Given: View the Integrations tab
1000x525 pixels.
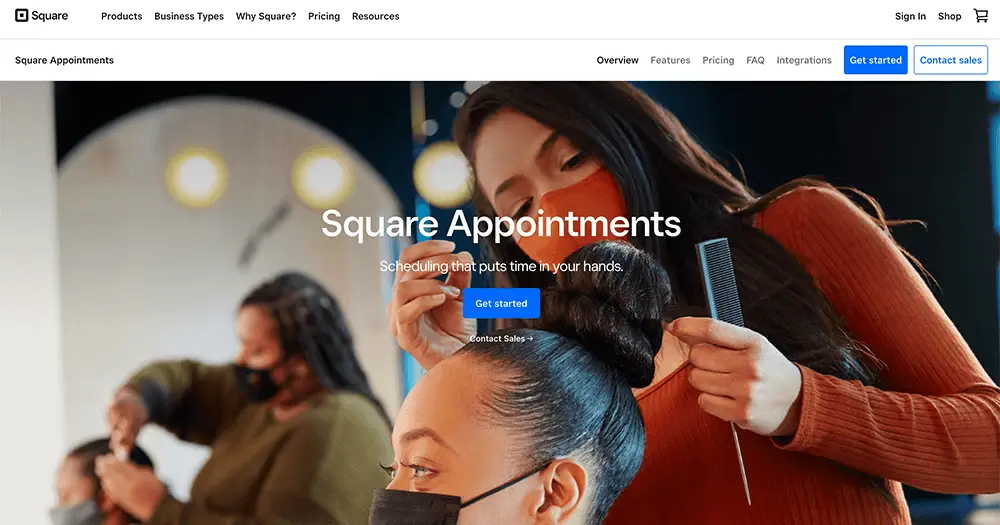Looking at the screenshot, I should [x=804, y=60].
